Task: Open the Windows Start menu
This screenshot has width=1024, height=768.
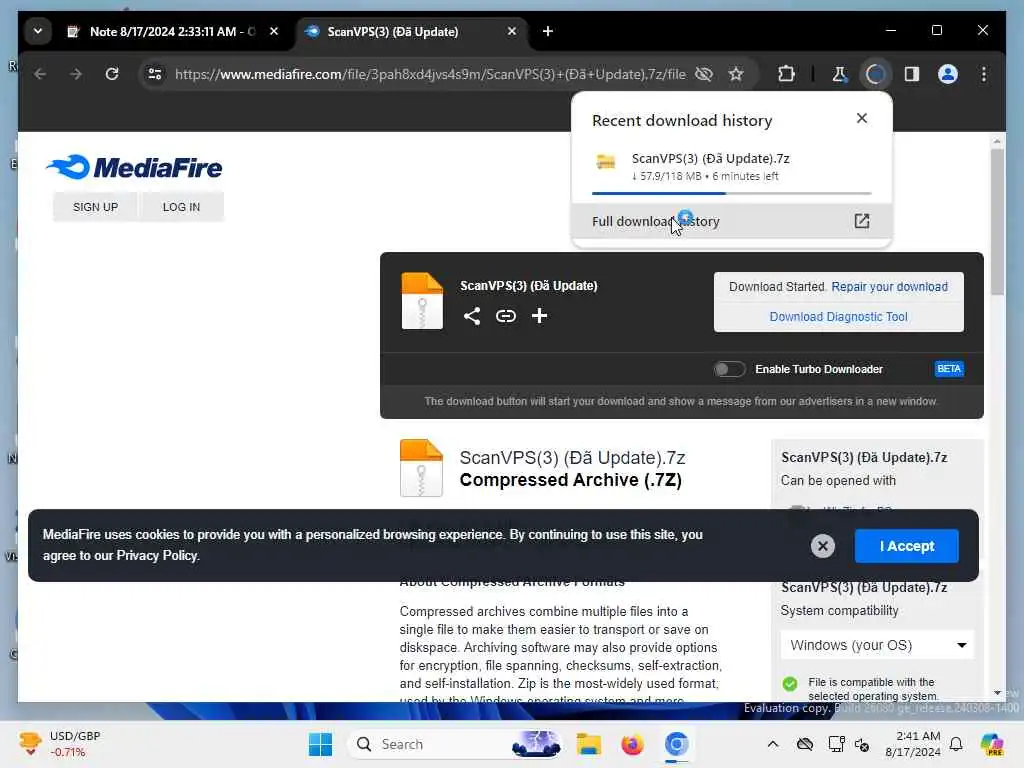Action: pos(320,744)
